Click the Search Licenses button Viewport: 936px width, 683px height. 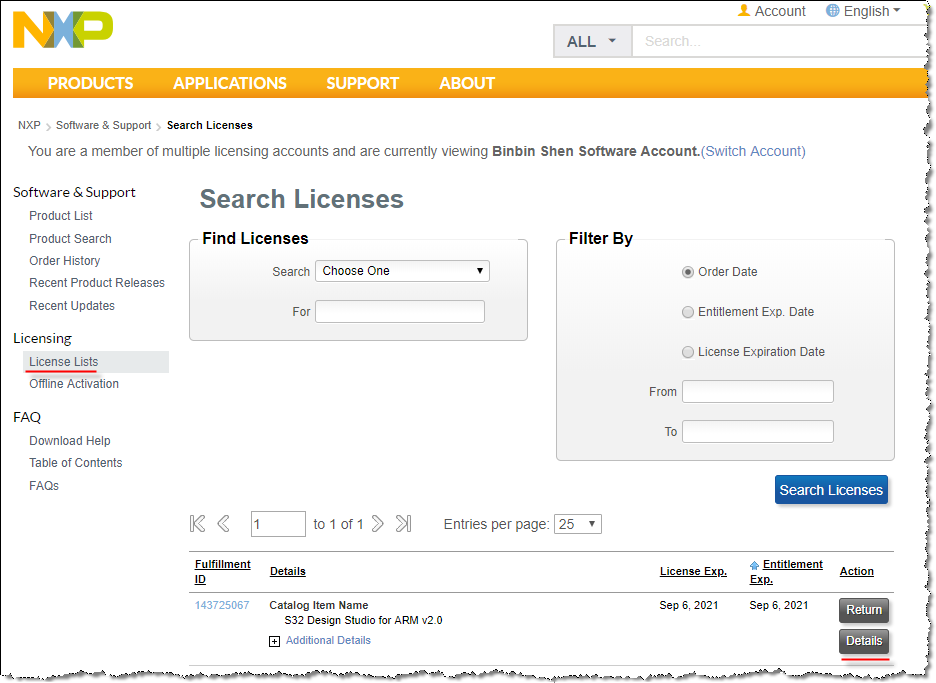pos(830,490)
